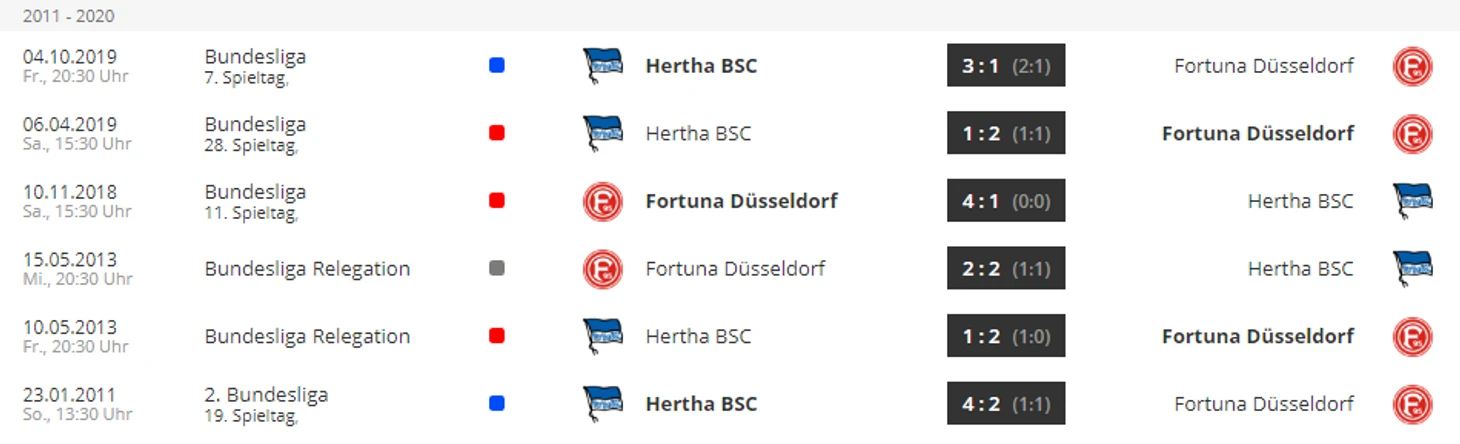Screen dimensions: 1460x444
Task: Open the 4:2 result from 23.01.2011
Action: coord(1006,404)
